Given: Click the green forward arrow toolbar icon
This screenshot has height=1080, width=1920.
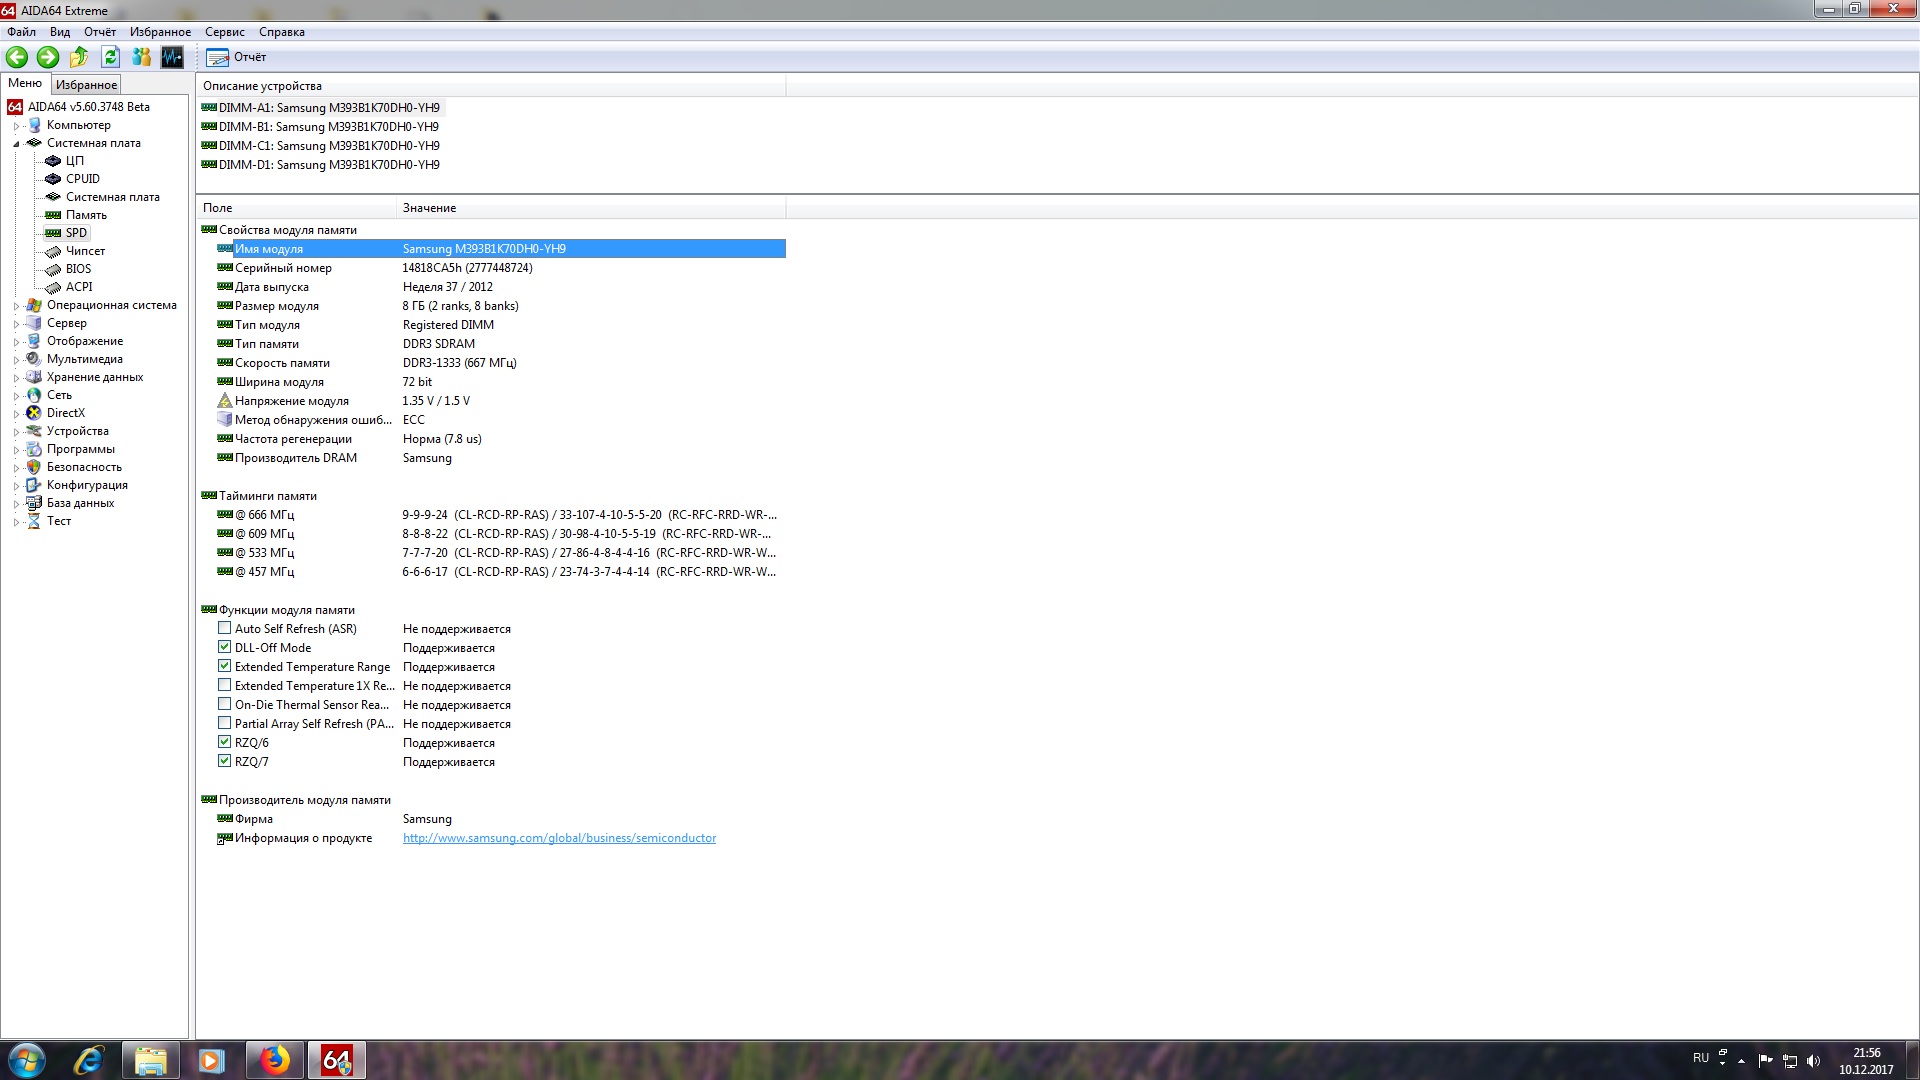Looking at the screenshot, I should [x=48, y=57].
